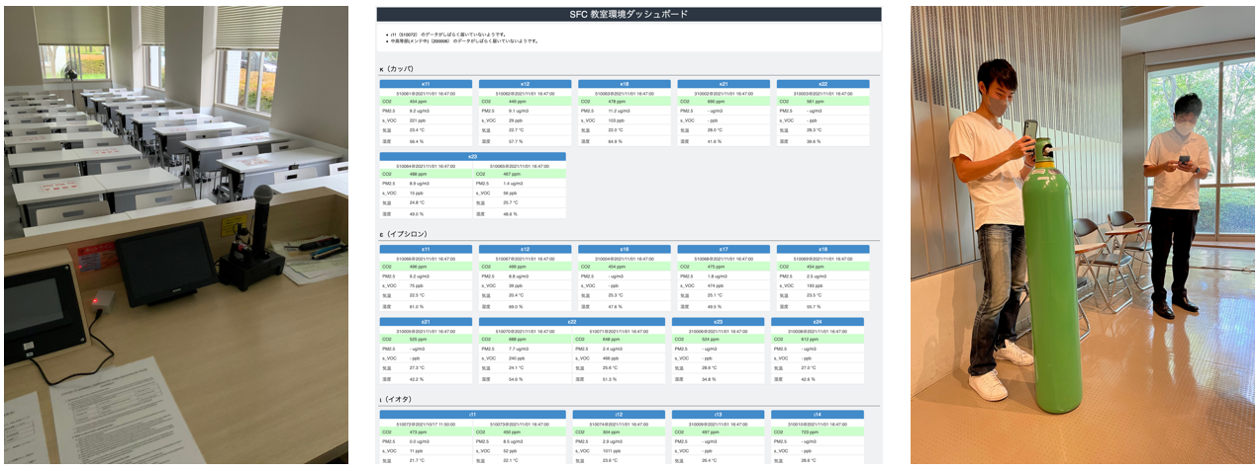Click ι13 CO2 reading 497 ppm

(x=712, y=431)
